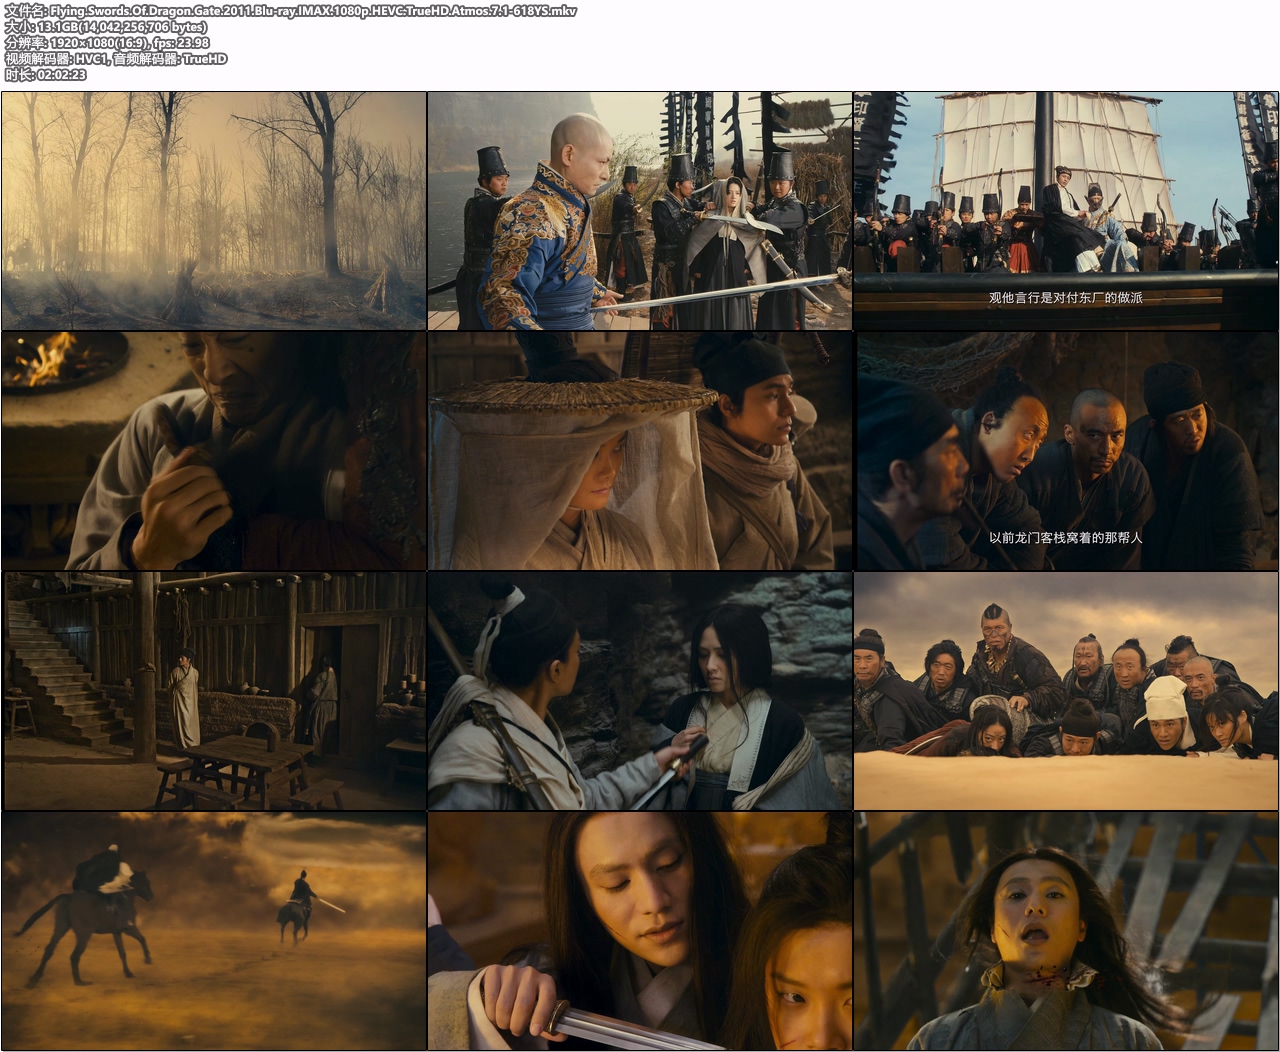Screen dimensions: 1280x1052
Task: Click the HVC1 video codec line
Action: 116,59
